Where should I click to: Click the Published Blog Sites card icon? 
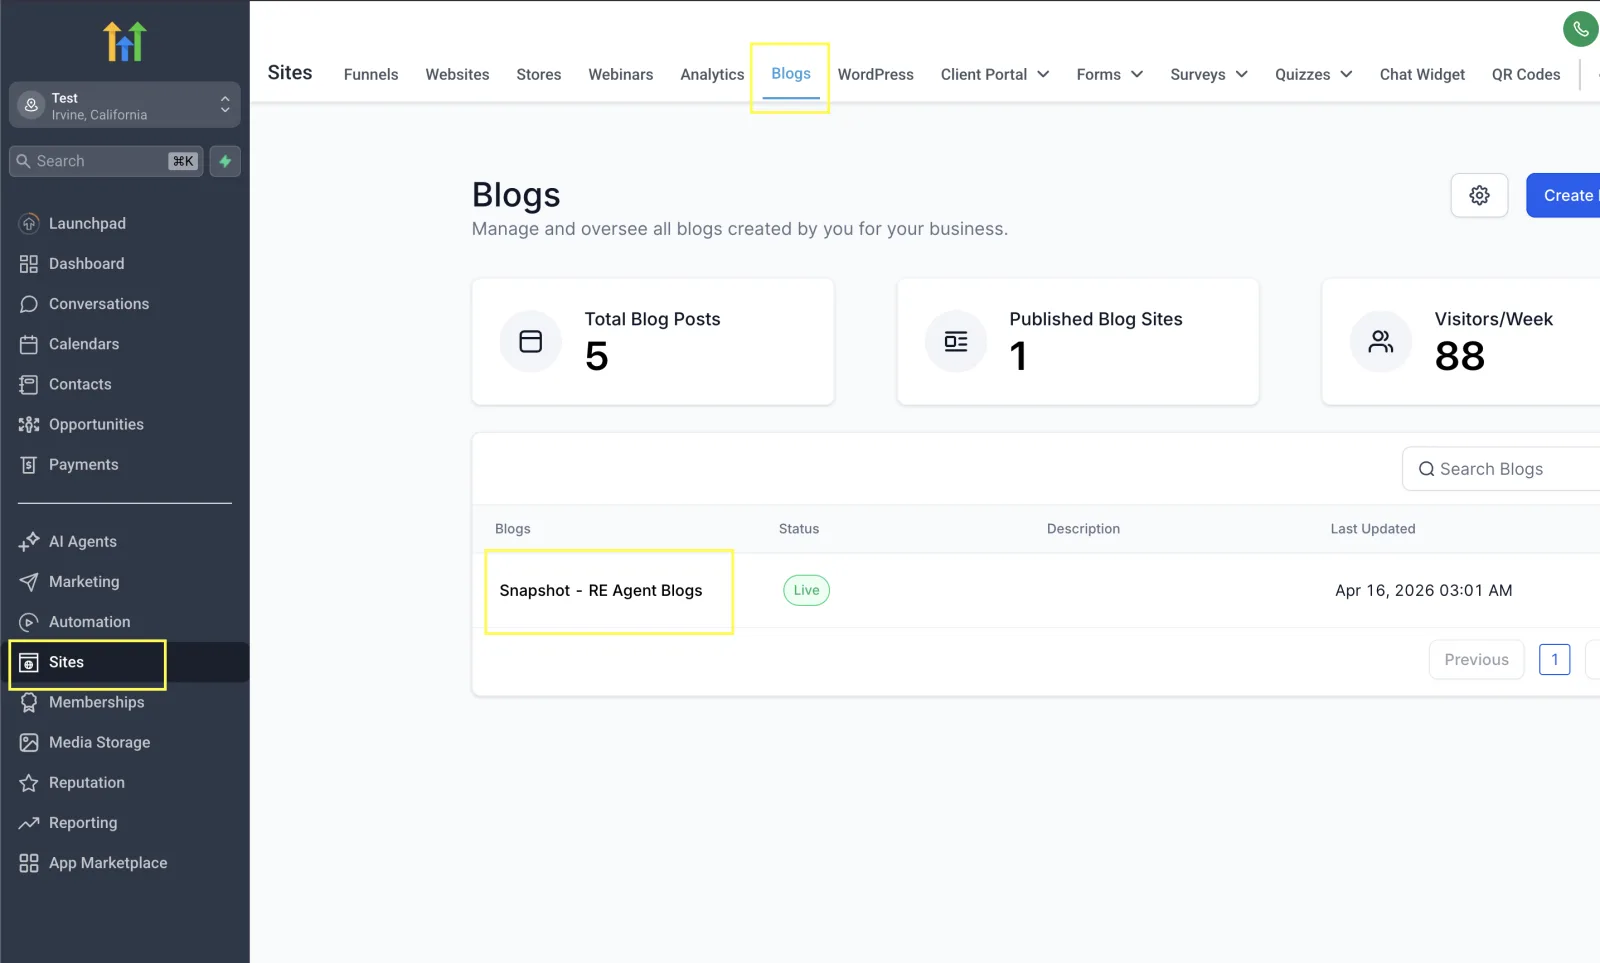pyautogui.click(x=956, y=341)
